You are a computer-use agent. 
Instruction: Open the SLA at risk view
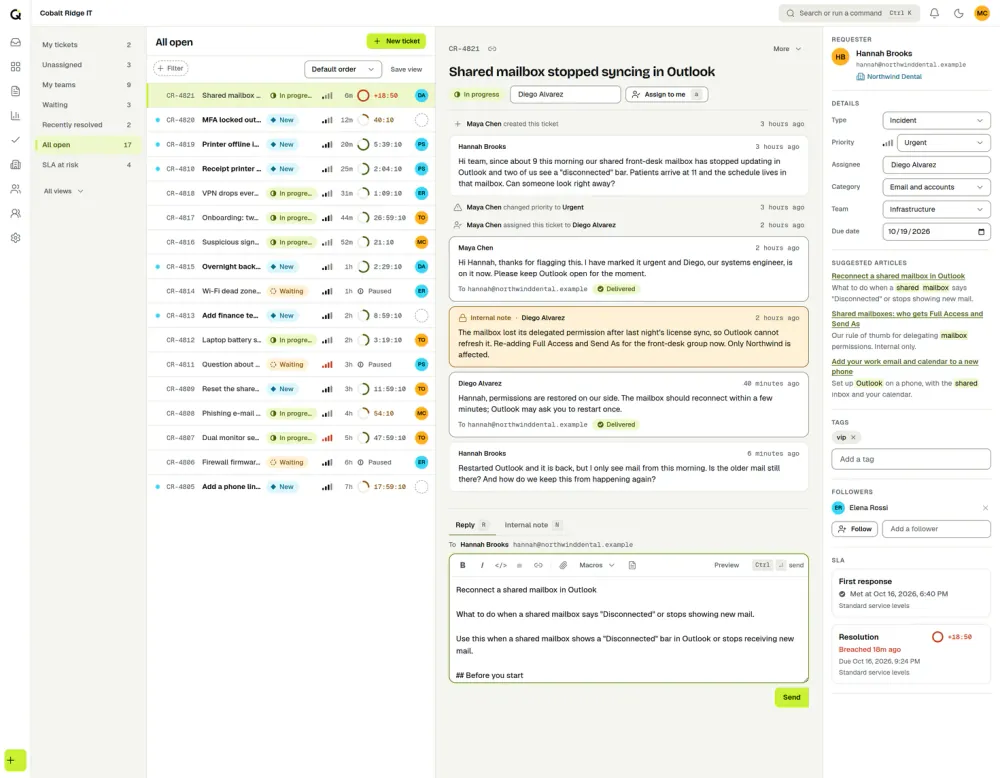pos(86,165)
